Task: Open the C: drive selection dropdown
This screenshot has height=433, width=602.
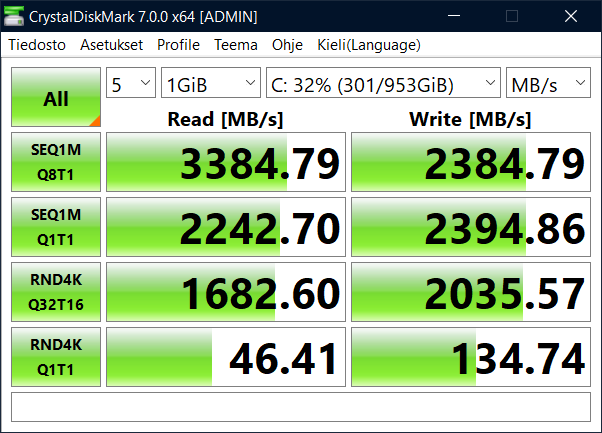Action: [x=383, y=84]
